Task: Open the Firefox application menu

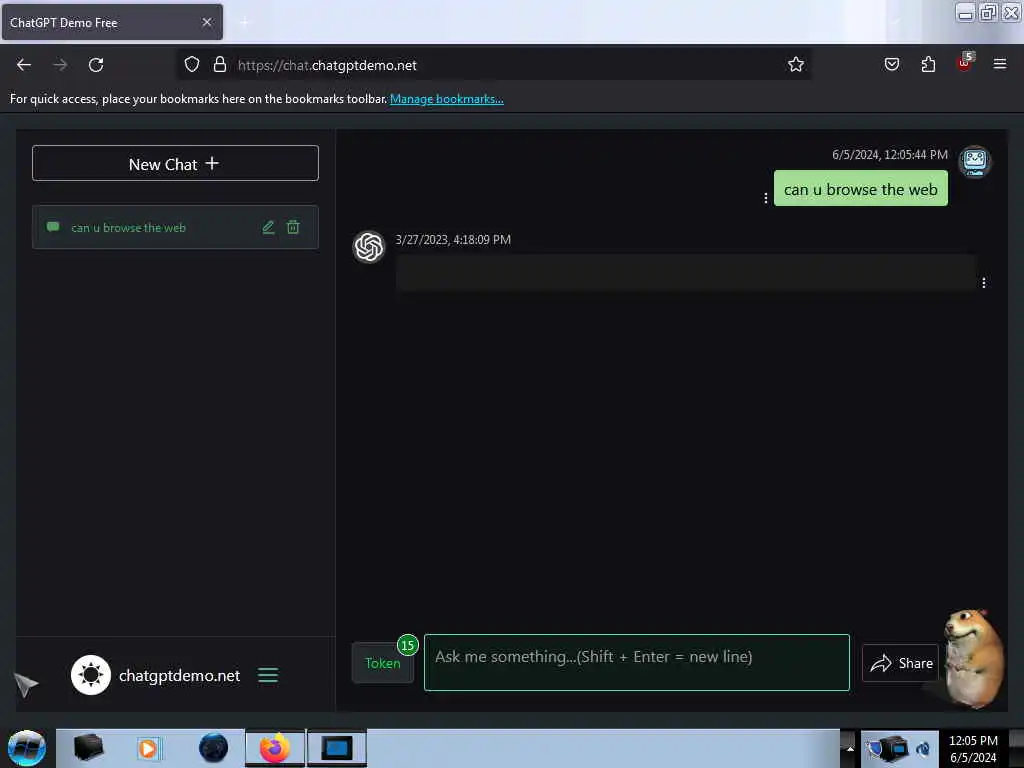Action: coord(999,64)
